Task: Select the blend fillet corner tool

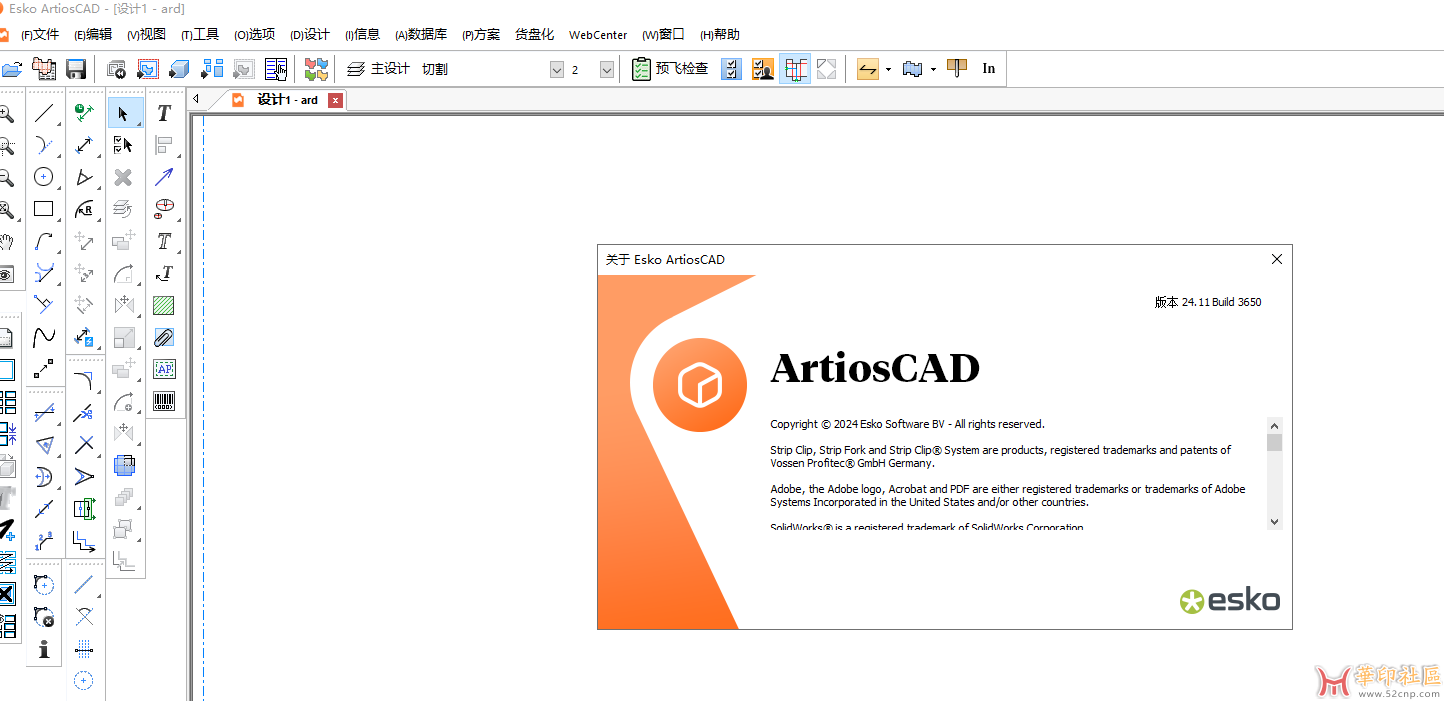Action: pos(84,380)
